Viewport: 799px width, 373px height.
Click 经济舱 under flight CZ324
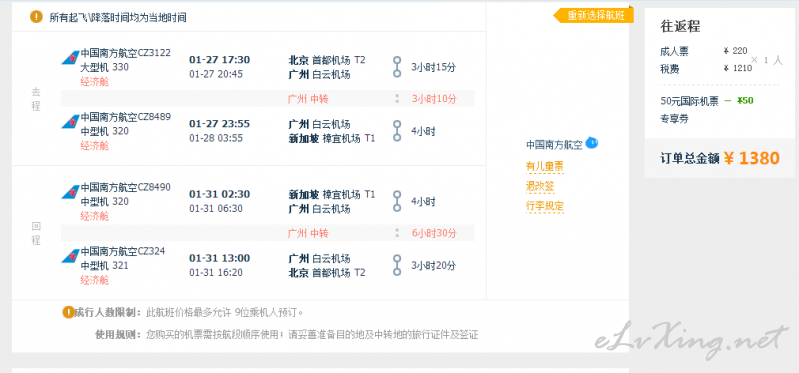point(95,280)
